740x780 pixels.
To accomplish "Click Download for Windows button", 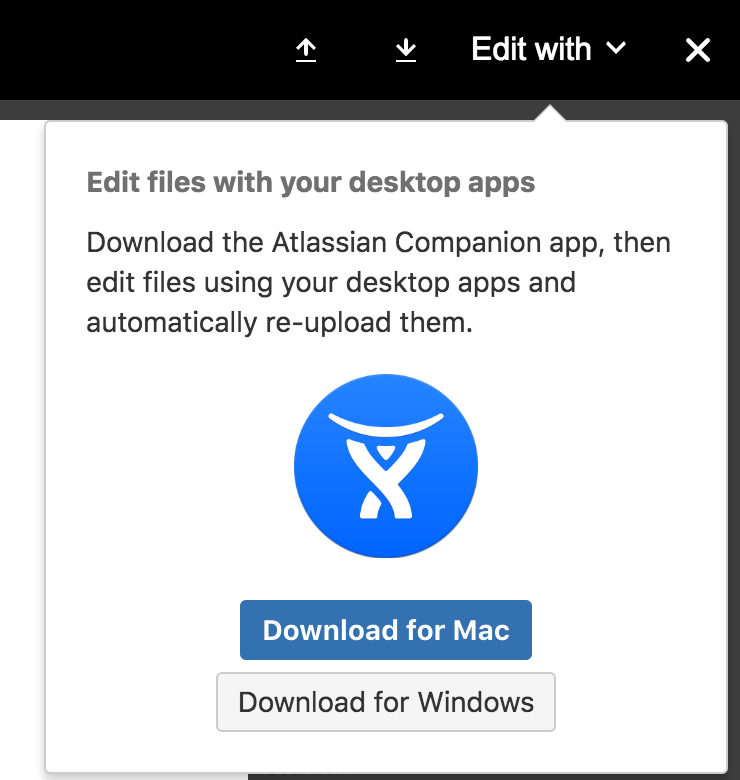I will 386,702.
